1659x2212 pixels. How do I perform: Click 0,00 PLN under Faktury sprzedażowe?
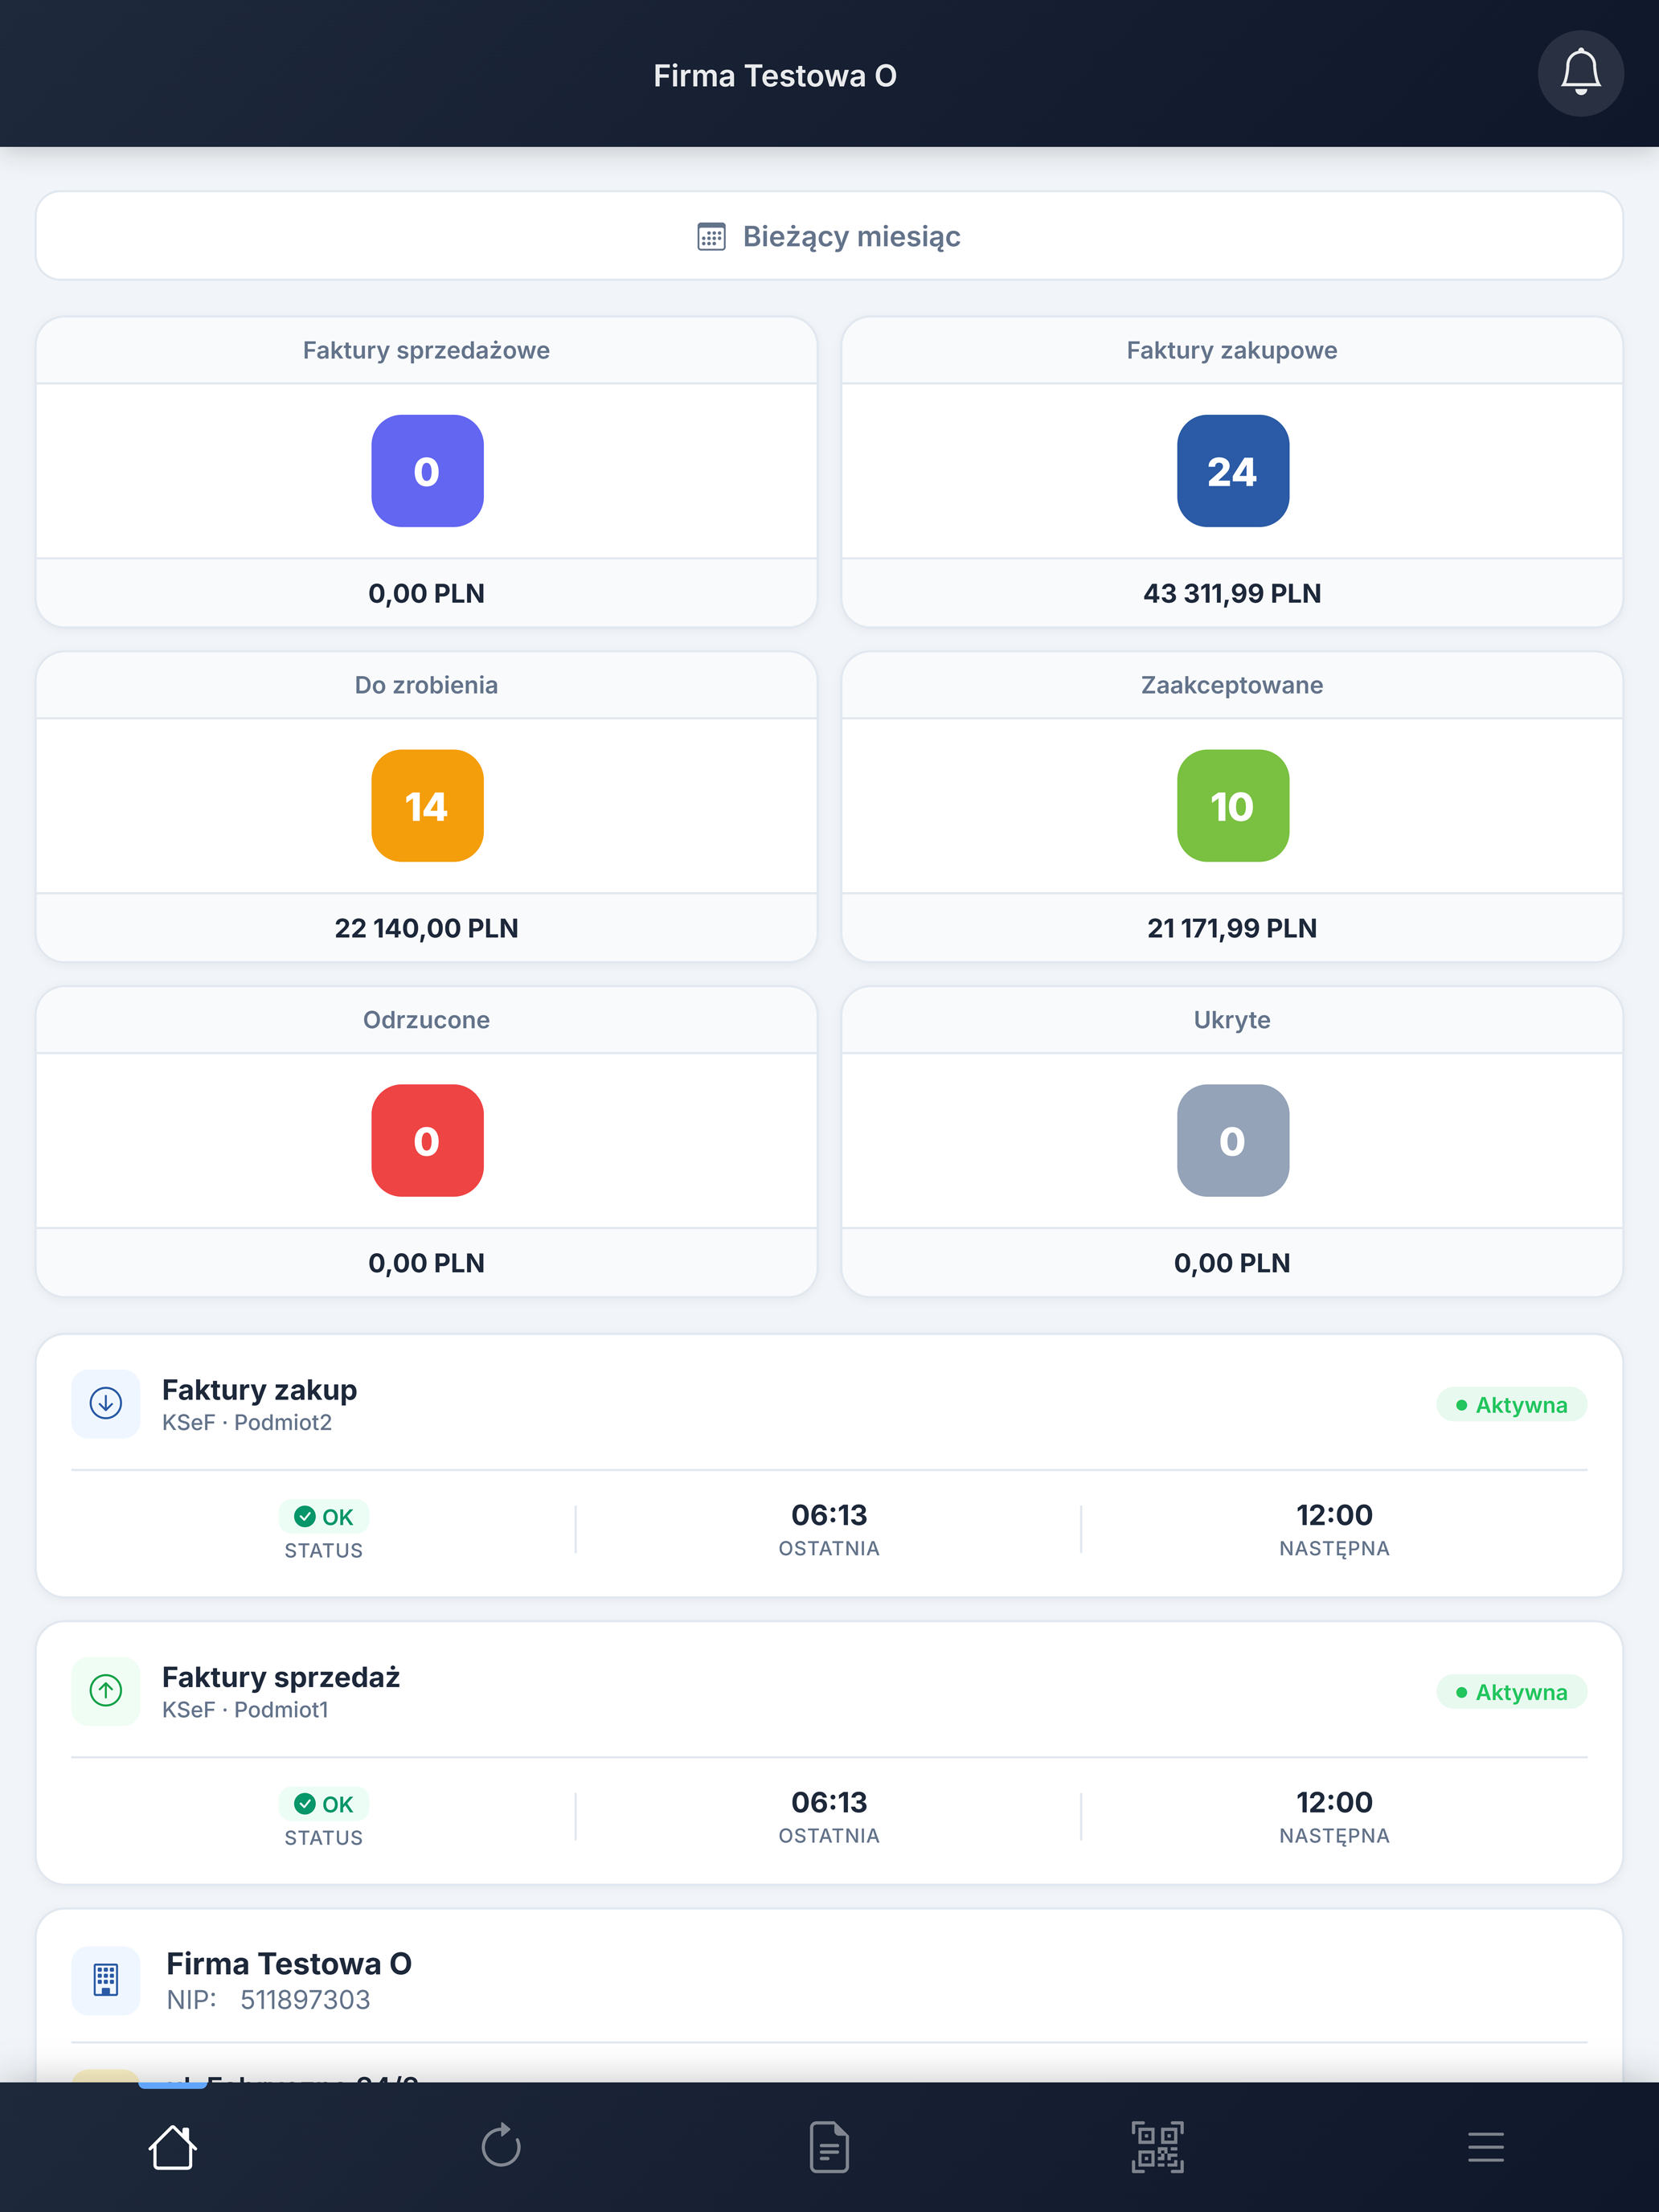tap(427, 594)
